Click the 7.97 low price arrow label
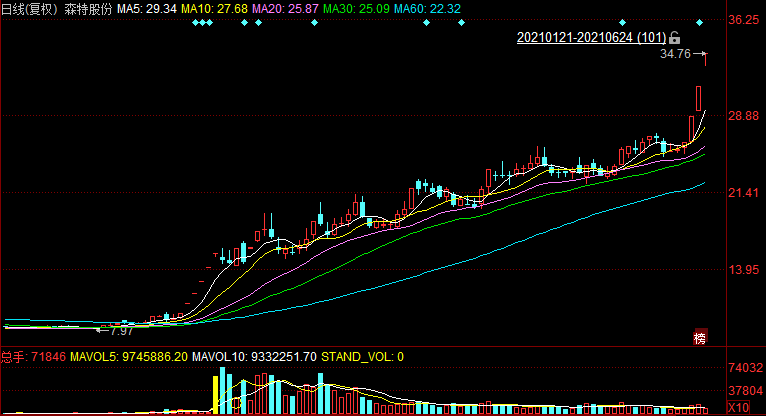766x416 pixels. click(115, 329)
